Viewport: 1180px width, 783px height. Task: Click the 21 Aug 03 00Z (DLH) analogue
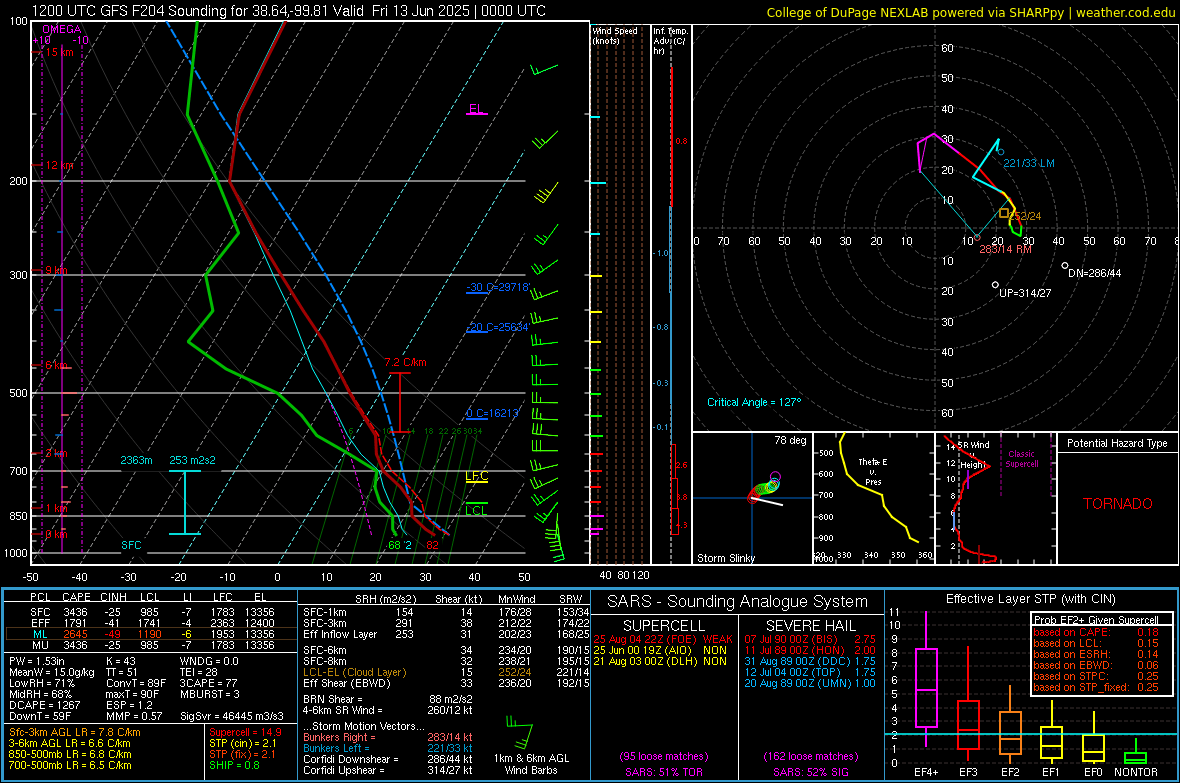660,662
